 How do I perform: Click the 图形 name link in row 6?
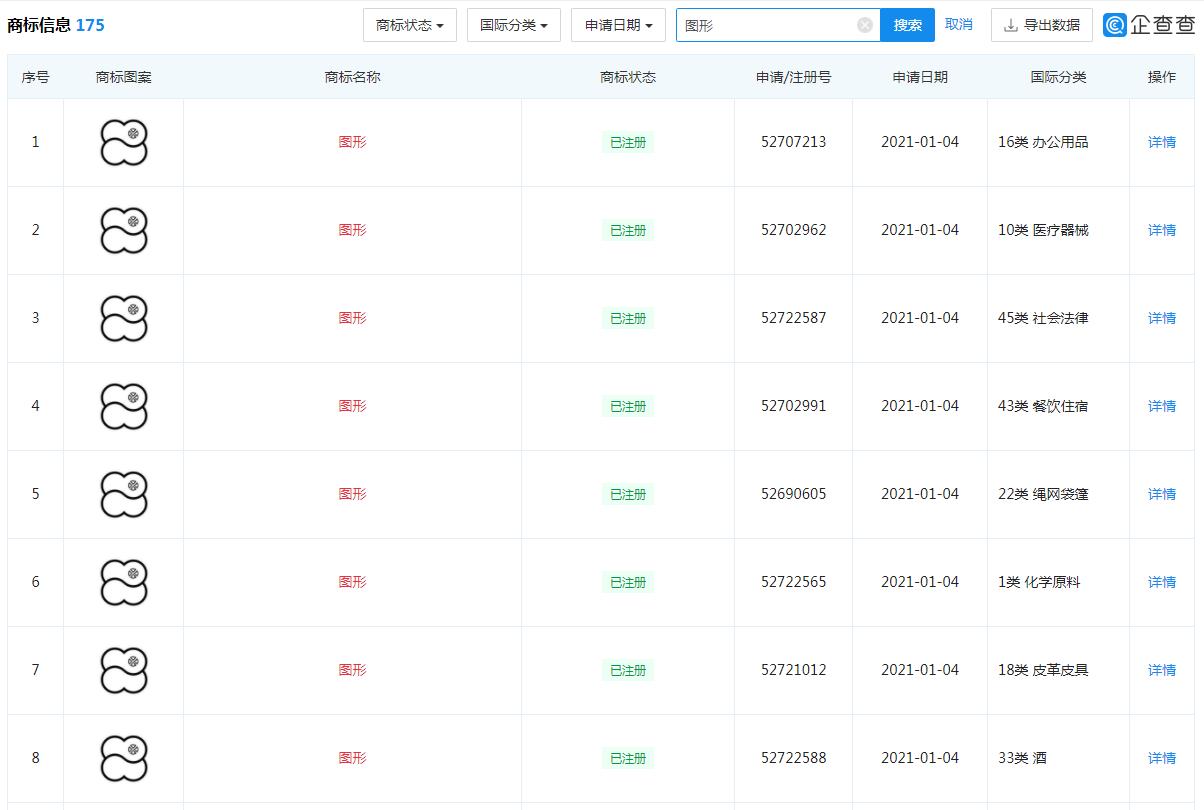coord(351,582)
